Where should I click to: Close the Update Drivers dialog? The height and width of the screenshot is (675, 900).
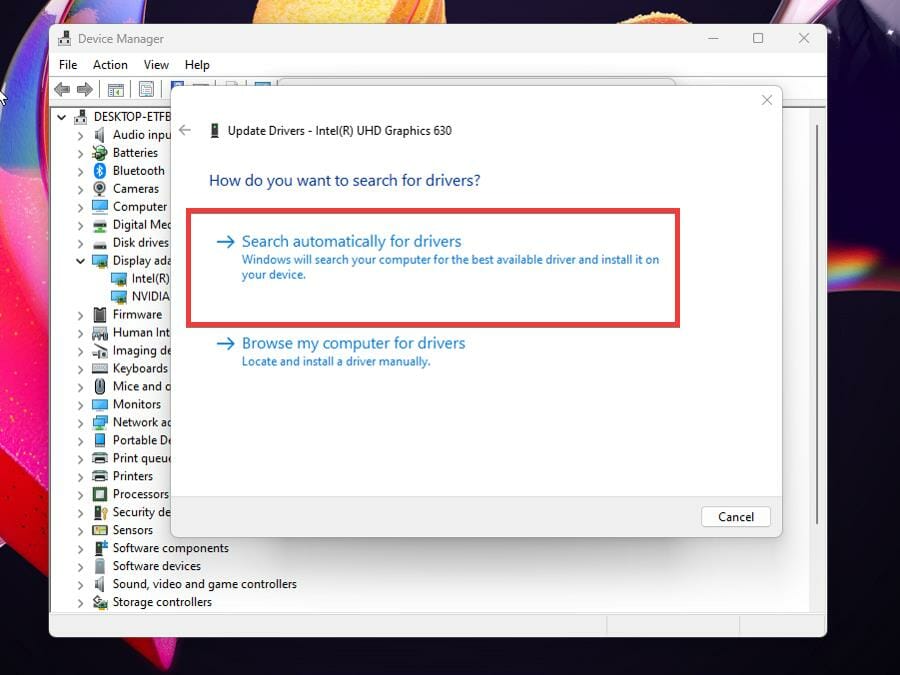click(766, 100)
